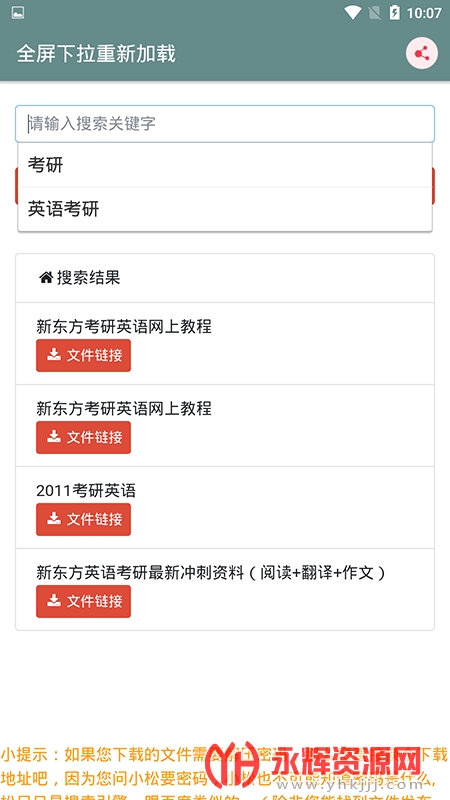This screenshot has width=450, height=800.
Task: Tap the 搜索结果 panel header
Action: (x=225, y=278)
